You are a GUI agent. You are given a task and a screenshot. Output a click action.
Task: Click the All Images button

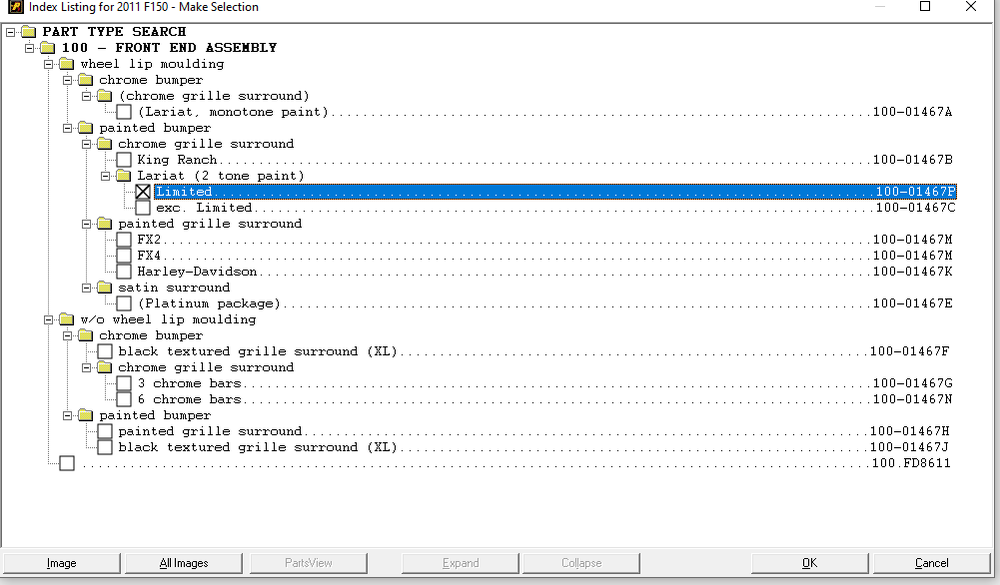184,563
